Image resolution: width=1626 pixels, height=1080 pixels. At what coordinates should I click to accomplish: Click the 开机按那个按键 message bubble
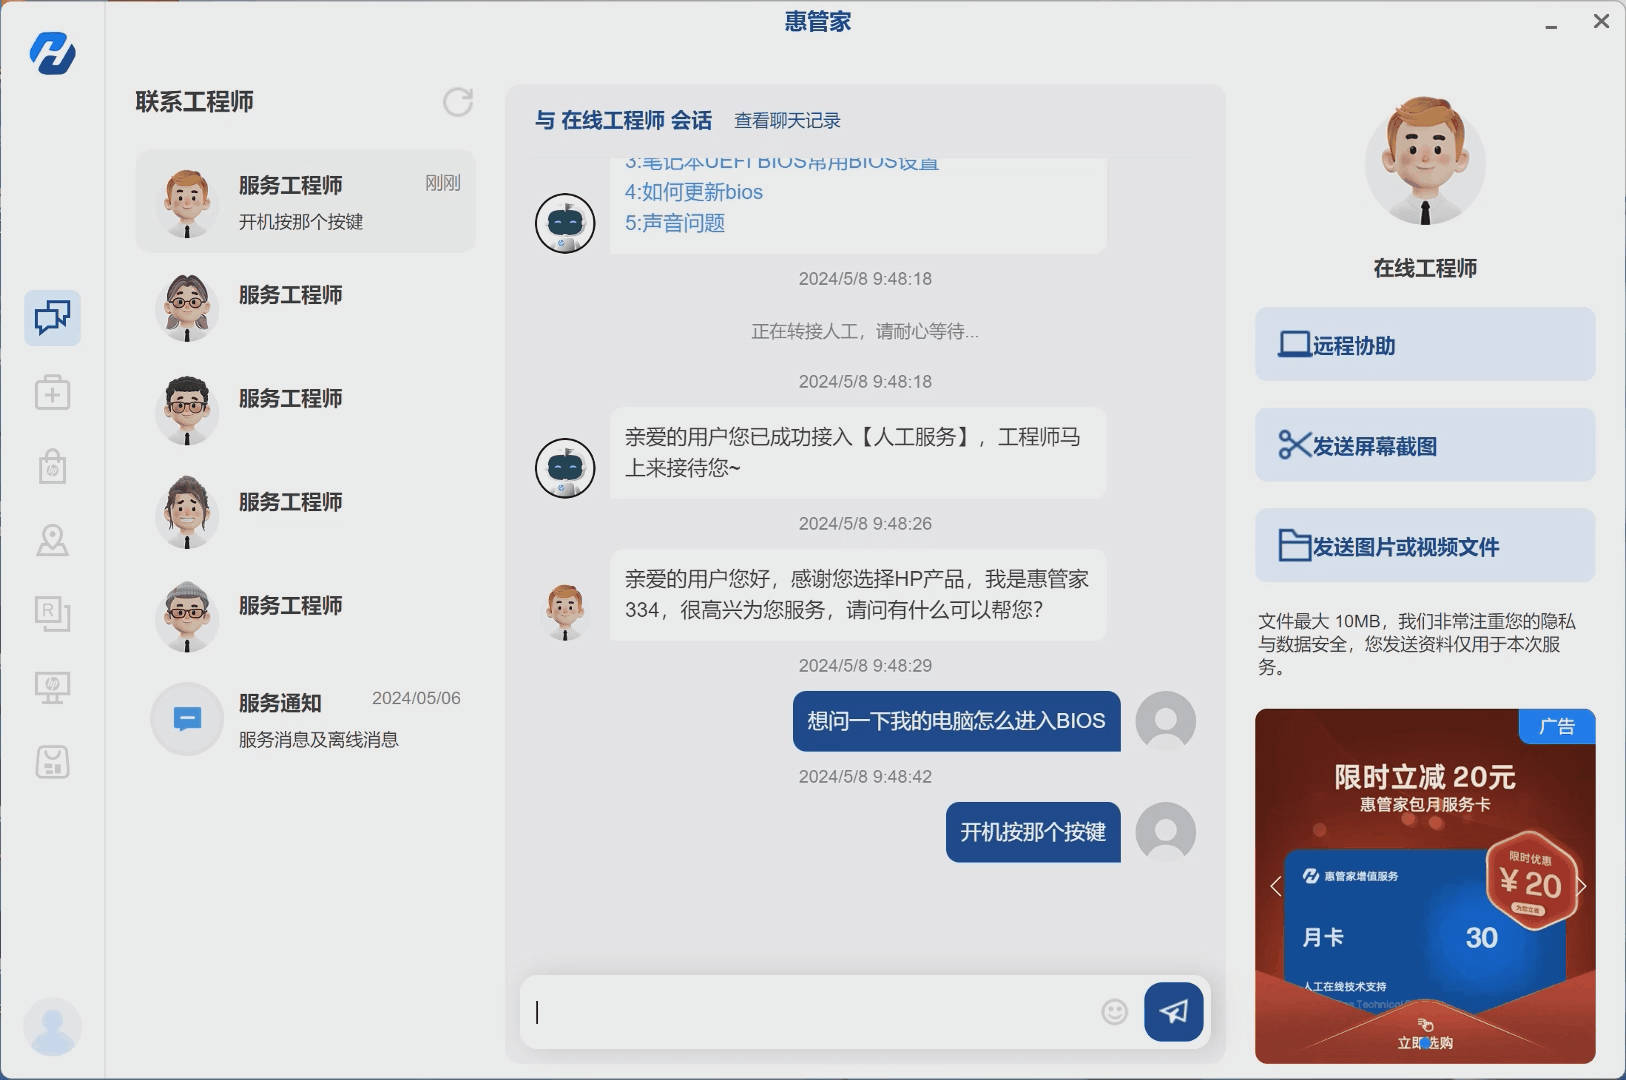point(1033,832)
